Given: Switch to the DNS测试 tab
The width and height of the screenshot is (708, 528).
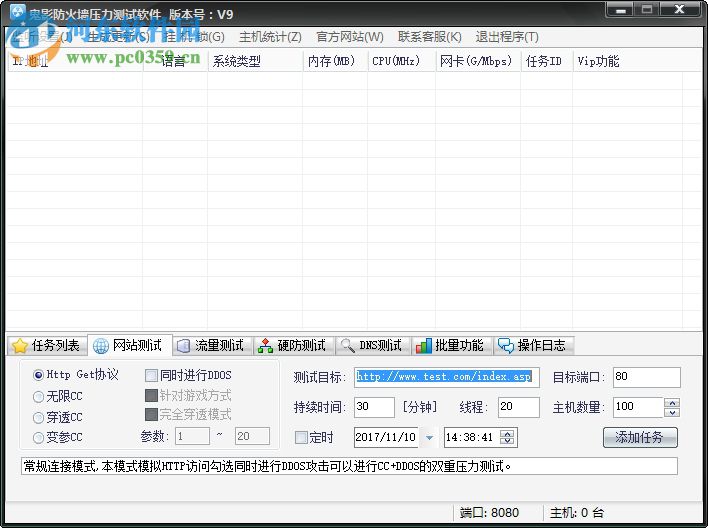Looking at the screenshot, I should point(373,346).
